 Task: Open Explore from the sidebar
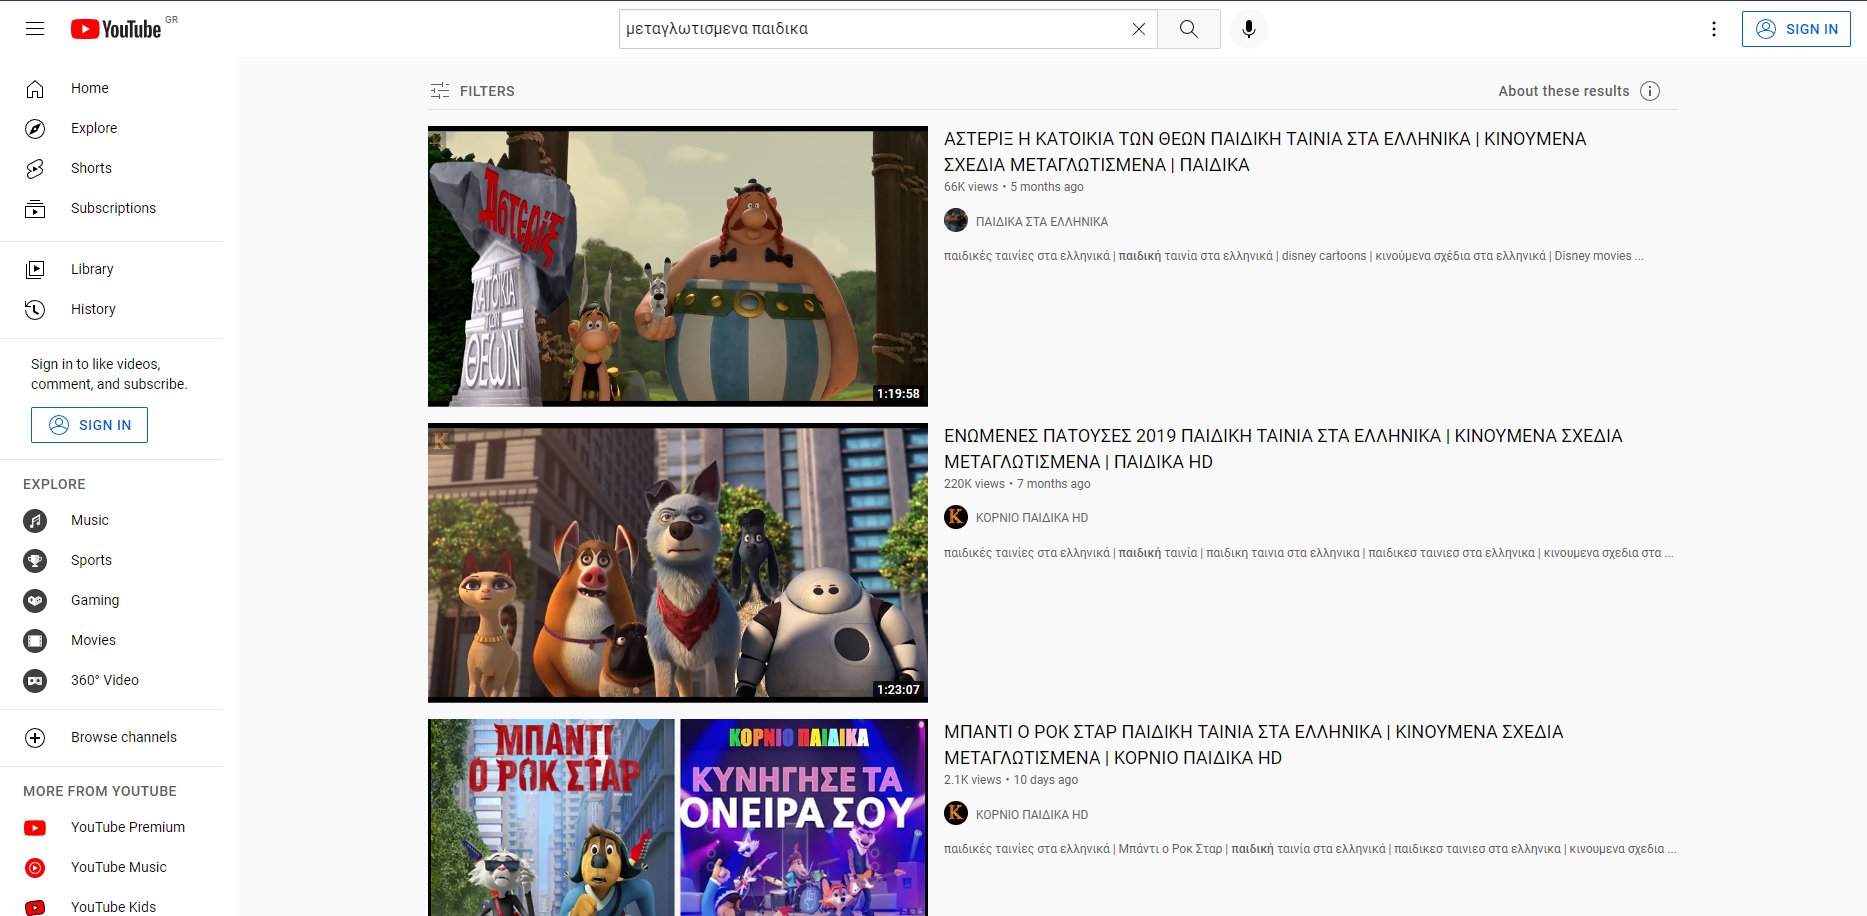click(93, 128)
